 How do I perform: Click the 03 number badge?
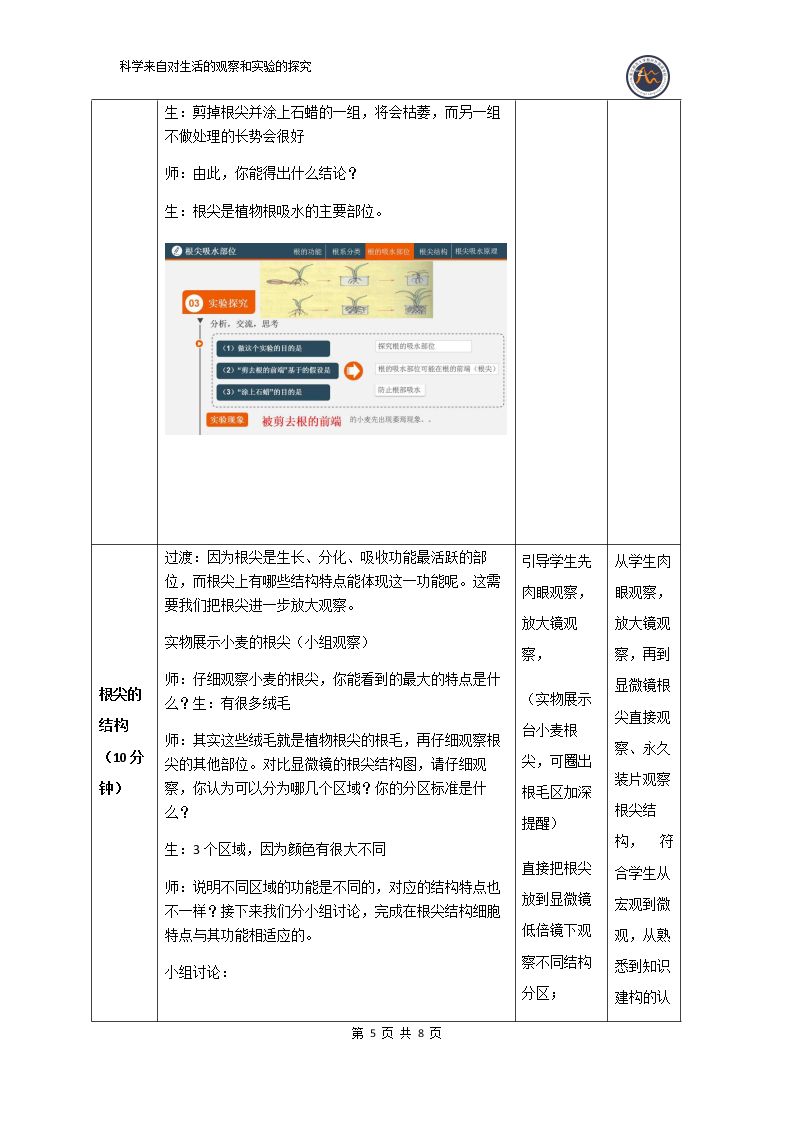point(193,303)
